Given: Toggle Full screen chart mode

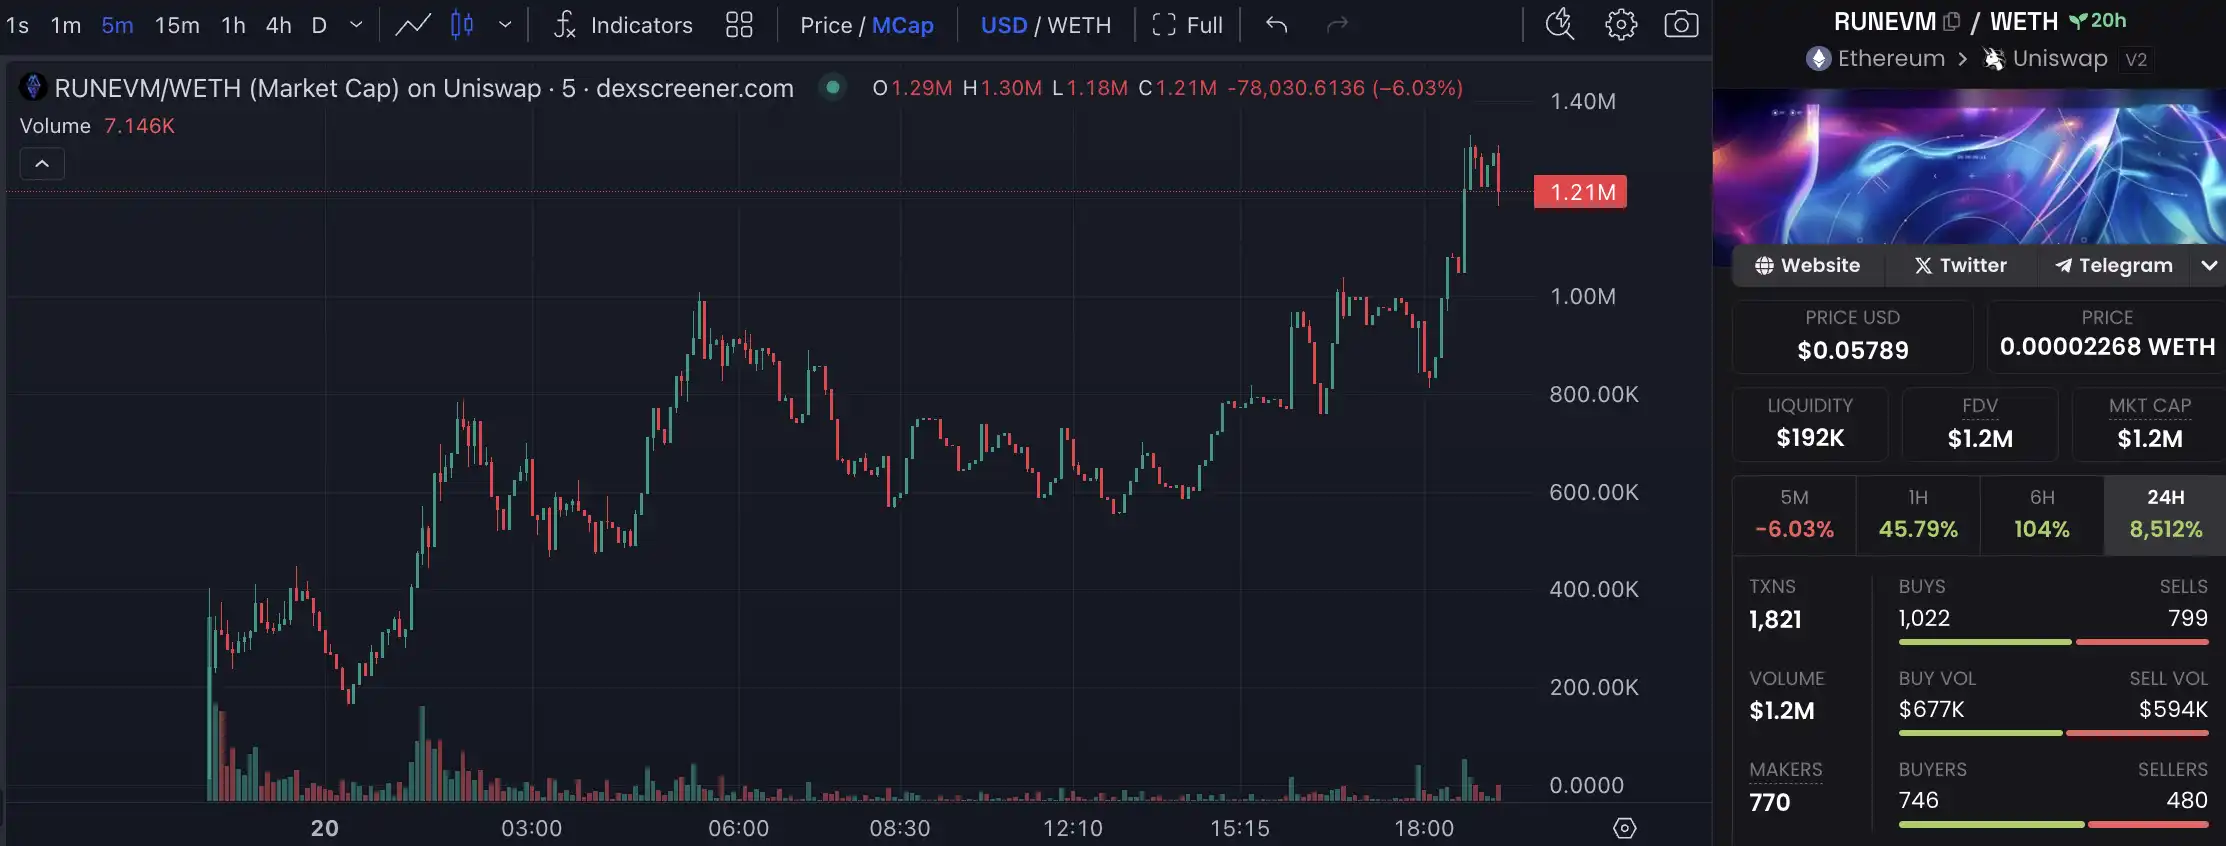Looking at the screenshot, I should click(1187, 25).
